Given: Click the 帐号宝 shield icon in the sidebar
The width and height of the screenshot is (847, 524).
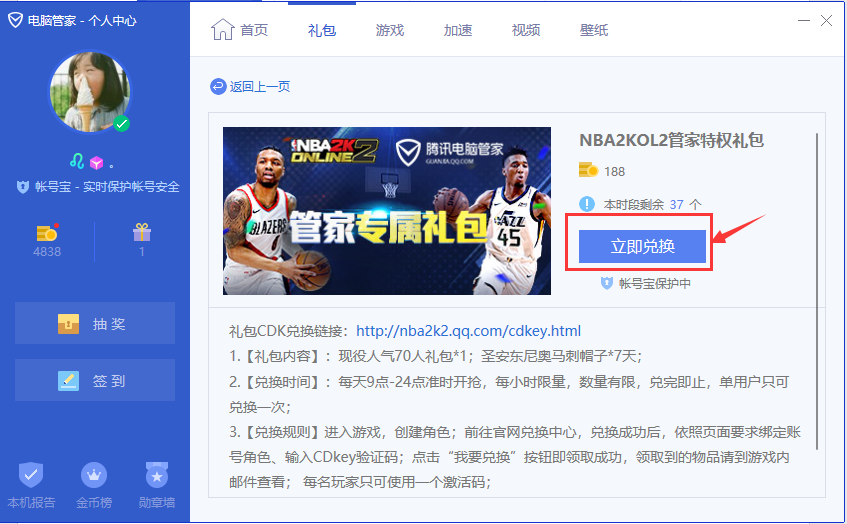Looking at the screenshot, I should pyautogui.click(x=22, y=187).
